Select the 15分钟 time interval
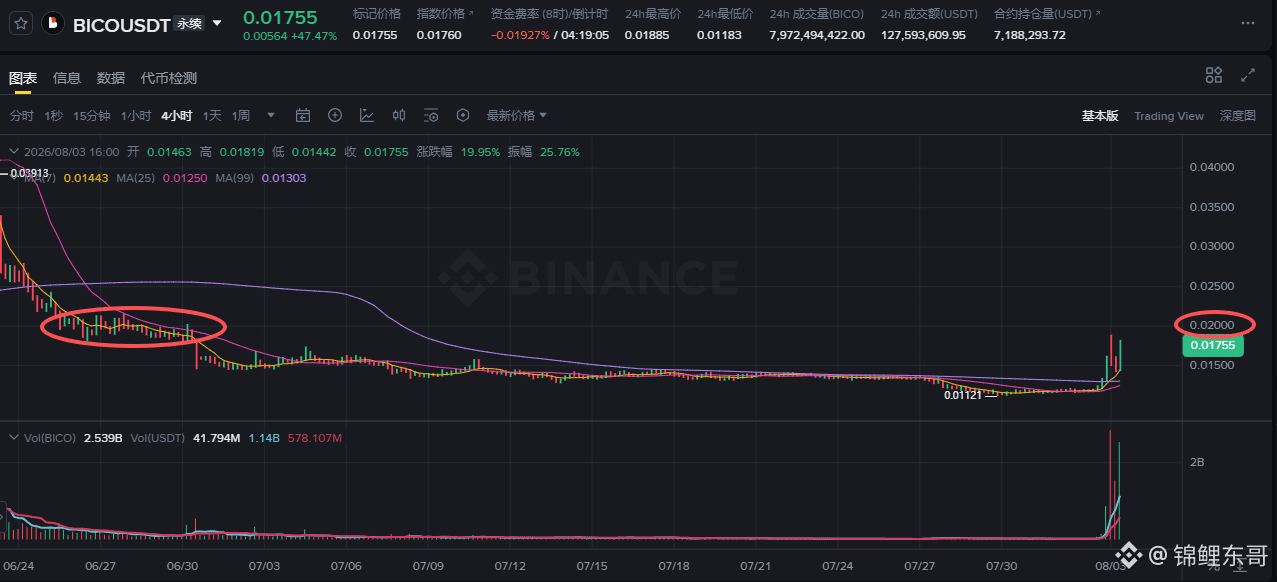Viewport: 1277px width, 582px height. [x=92, y=116]
